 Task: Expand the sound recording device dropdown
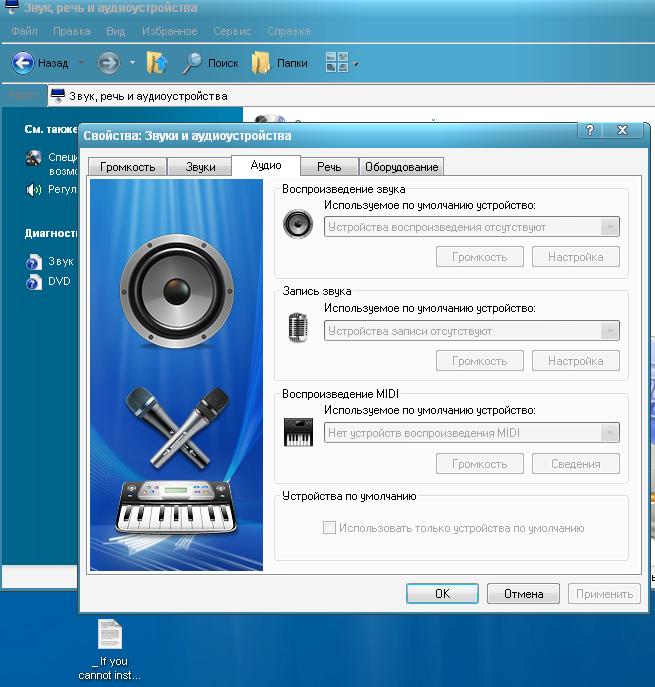tap(609, 331)
